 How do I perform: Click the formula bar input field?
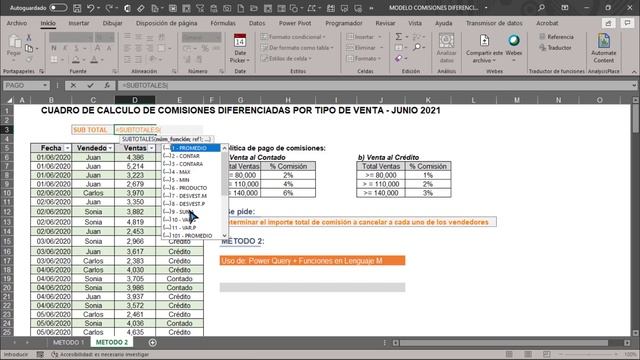point(376,85)
